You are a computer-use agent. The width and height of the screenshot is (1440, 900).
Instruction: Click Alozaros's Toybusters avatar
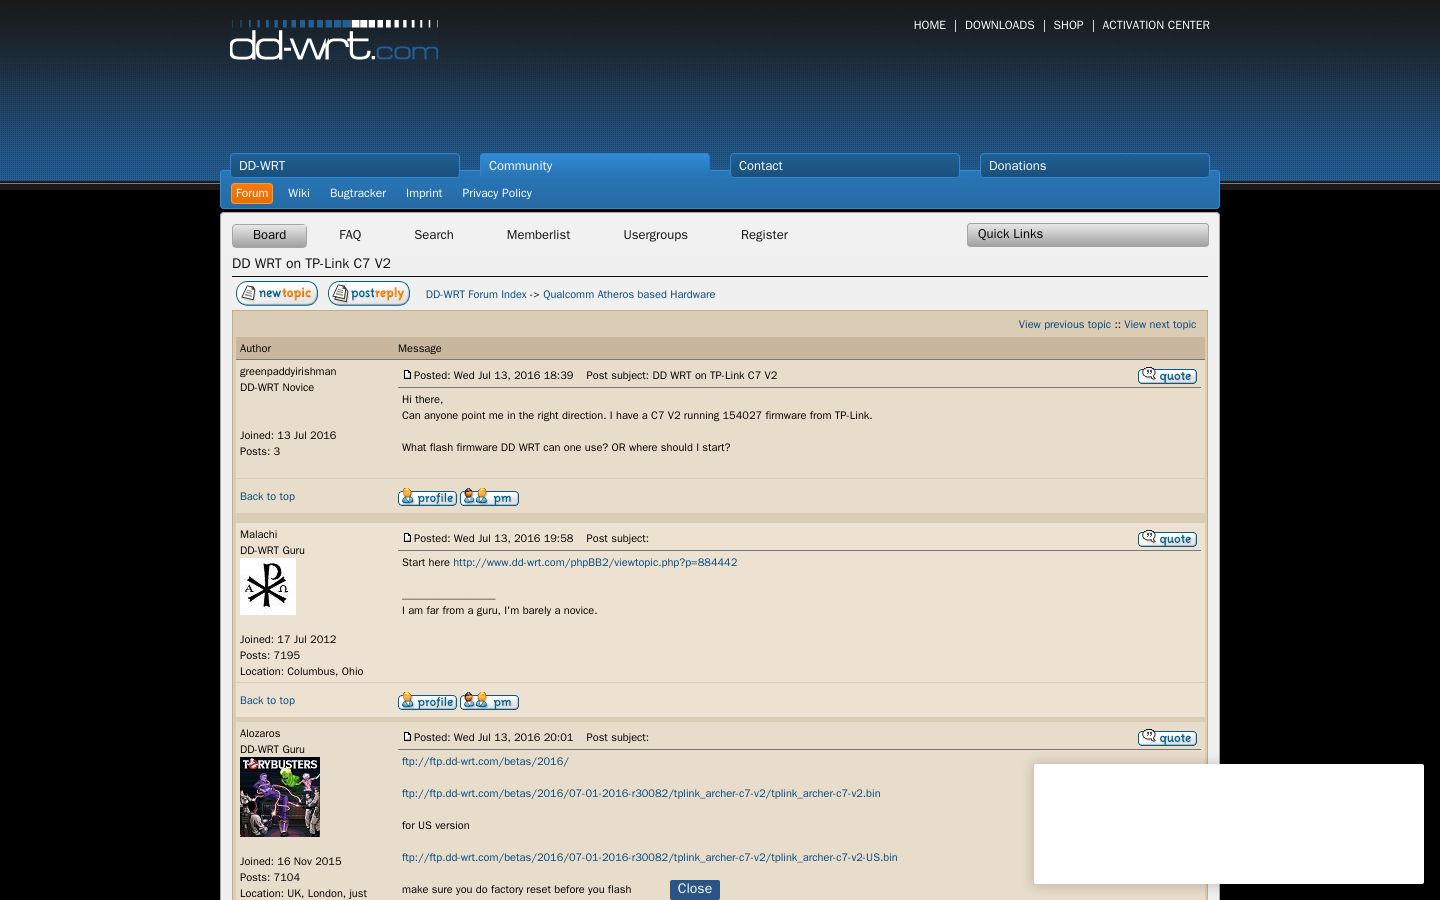280,797
